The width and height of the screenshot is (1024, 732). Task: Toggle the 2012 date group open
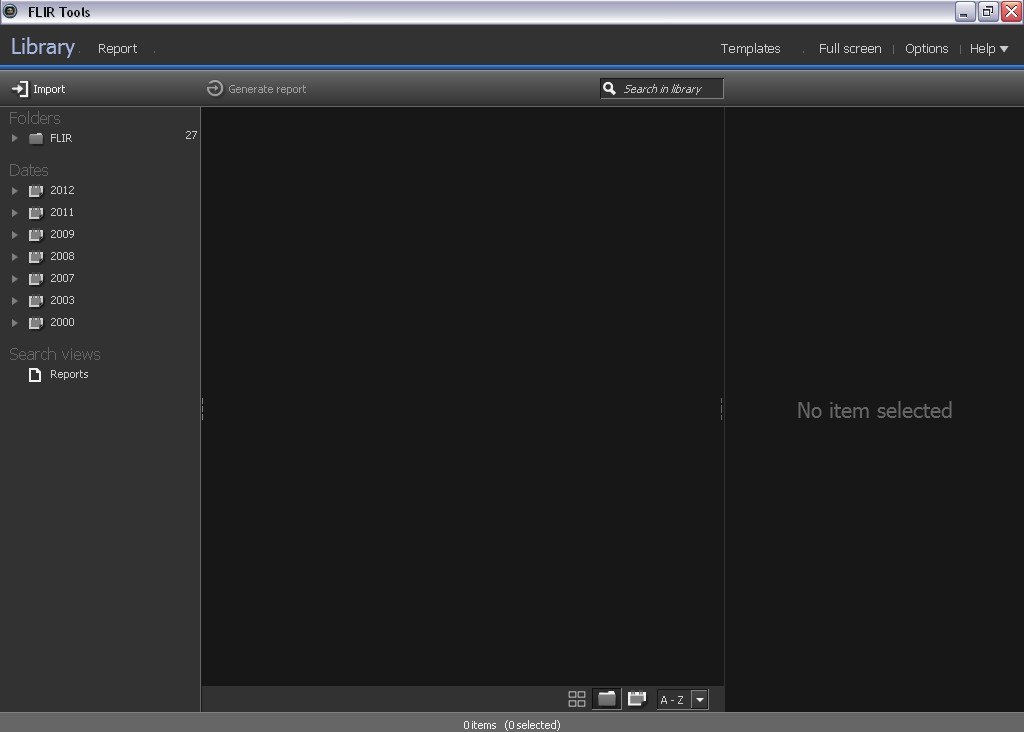15,190
